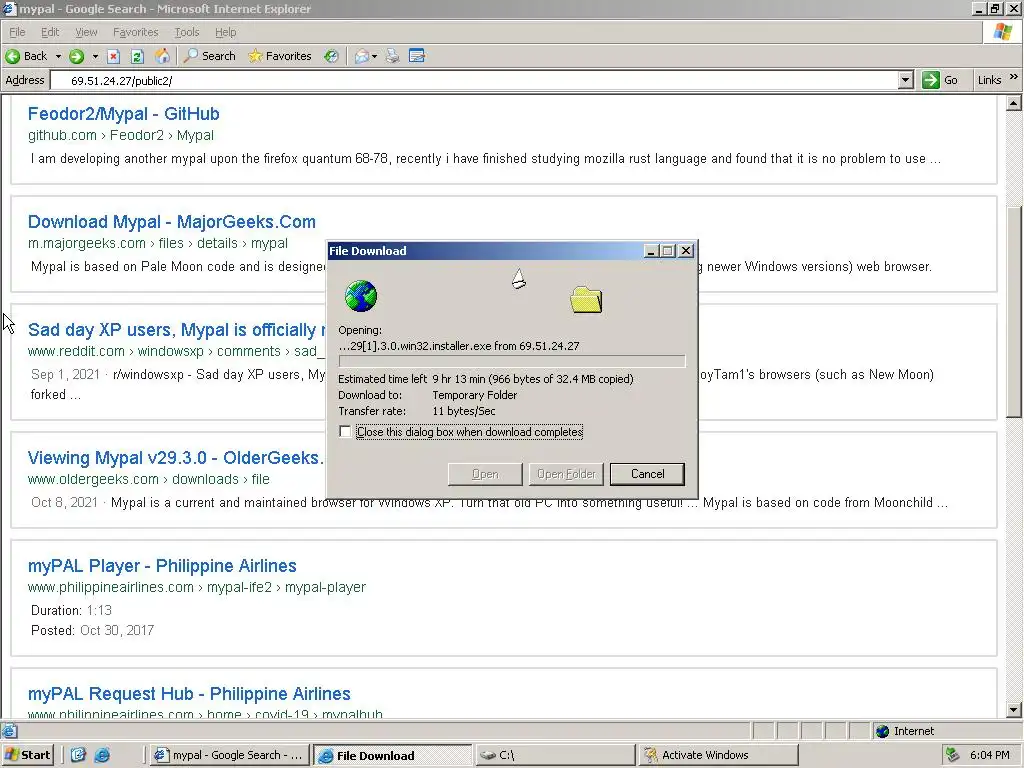Click the www.oldergeeks.com › downloads › file breadcrumb
Image resolution: width=1024 pixels, height=768 pixels.
coord(148,479)
